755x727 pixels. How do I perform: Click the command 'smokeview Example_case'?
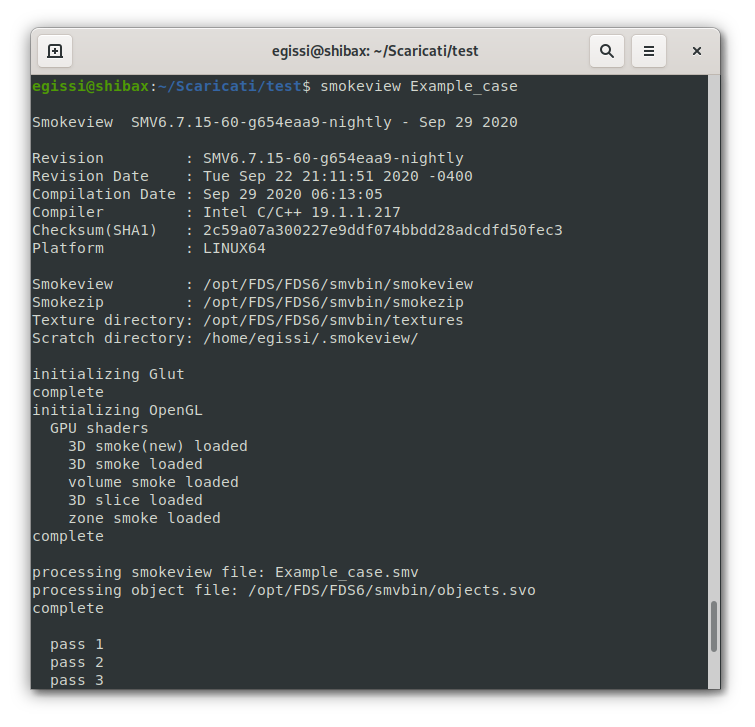coord(419,86)
